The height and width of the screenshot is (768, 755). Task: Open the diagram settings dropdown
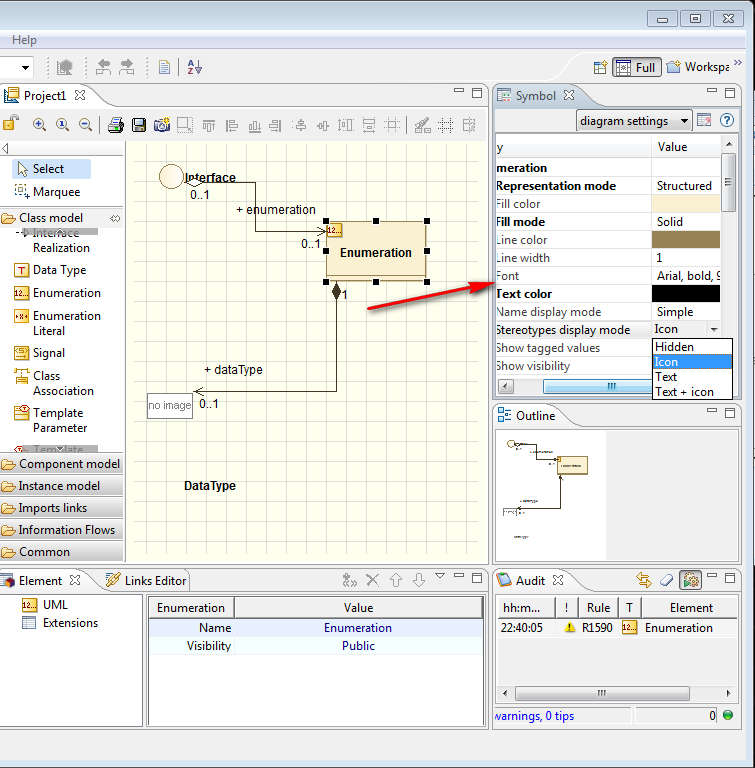pos(634,121)
